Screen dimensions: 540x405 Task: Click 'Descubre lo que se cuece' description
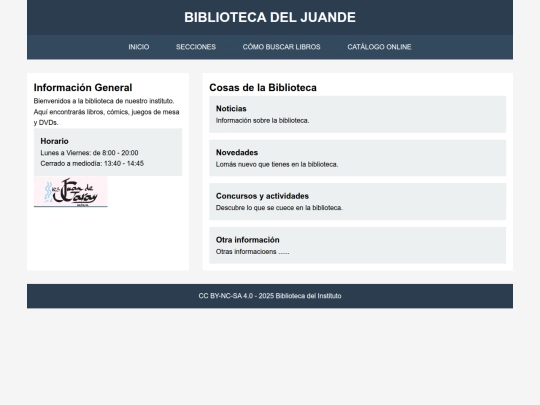click(279, 208)
